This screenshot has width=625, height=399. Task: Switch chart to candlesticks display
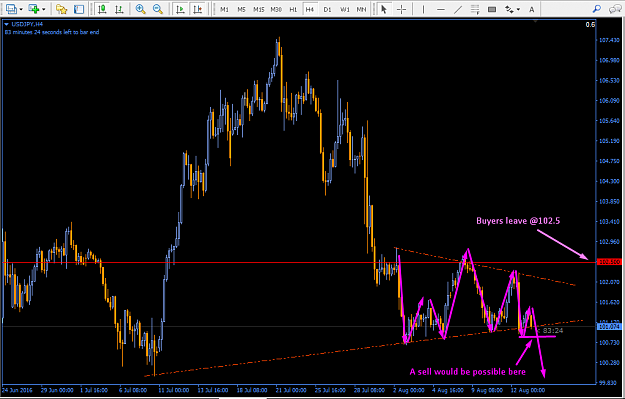point(102,9)
